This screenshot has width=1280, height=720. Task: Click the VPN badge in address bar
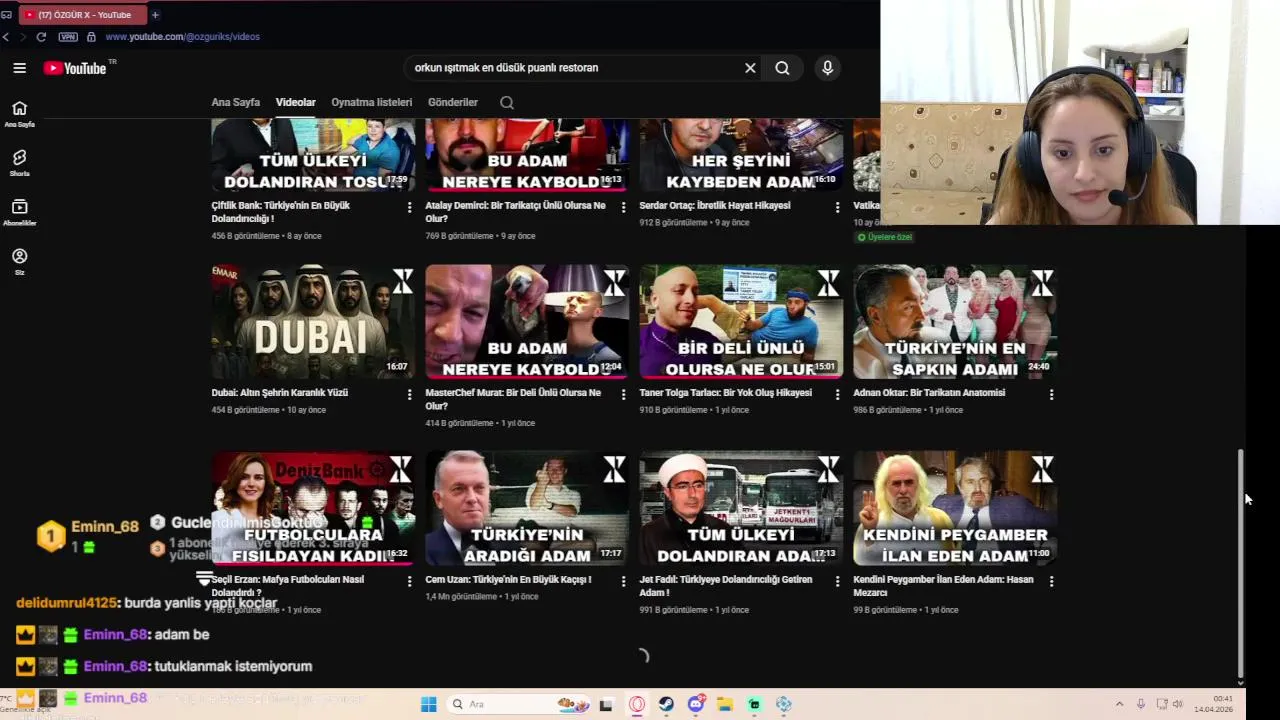pyautogui.click(x=68, y=37)
